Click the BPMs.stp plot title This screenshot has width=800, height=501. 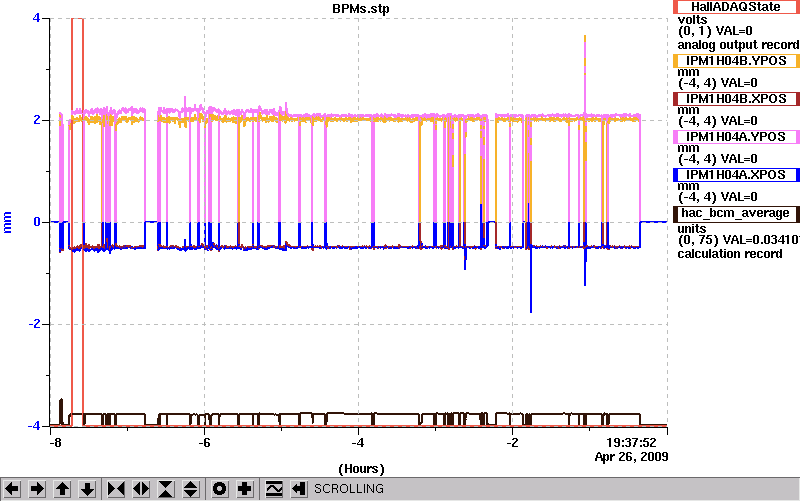(x=360, y=9)
